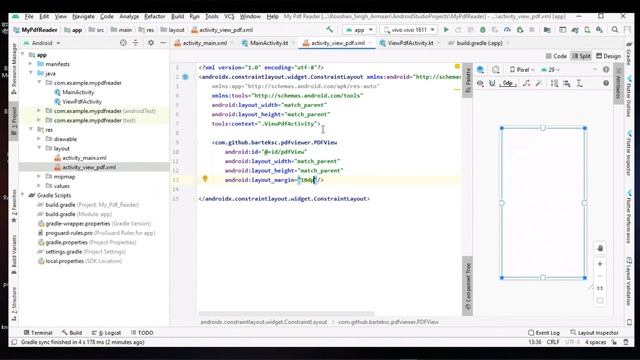Collapse the app module tree node
The height and width of the screenshot is (360, 640).
point(23,54)
